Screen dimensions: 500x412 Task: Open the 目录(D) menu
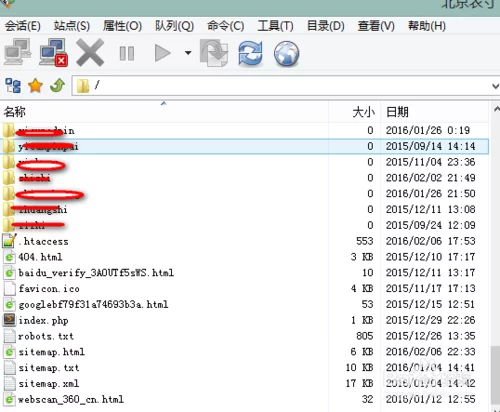click(326, 26)
